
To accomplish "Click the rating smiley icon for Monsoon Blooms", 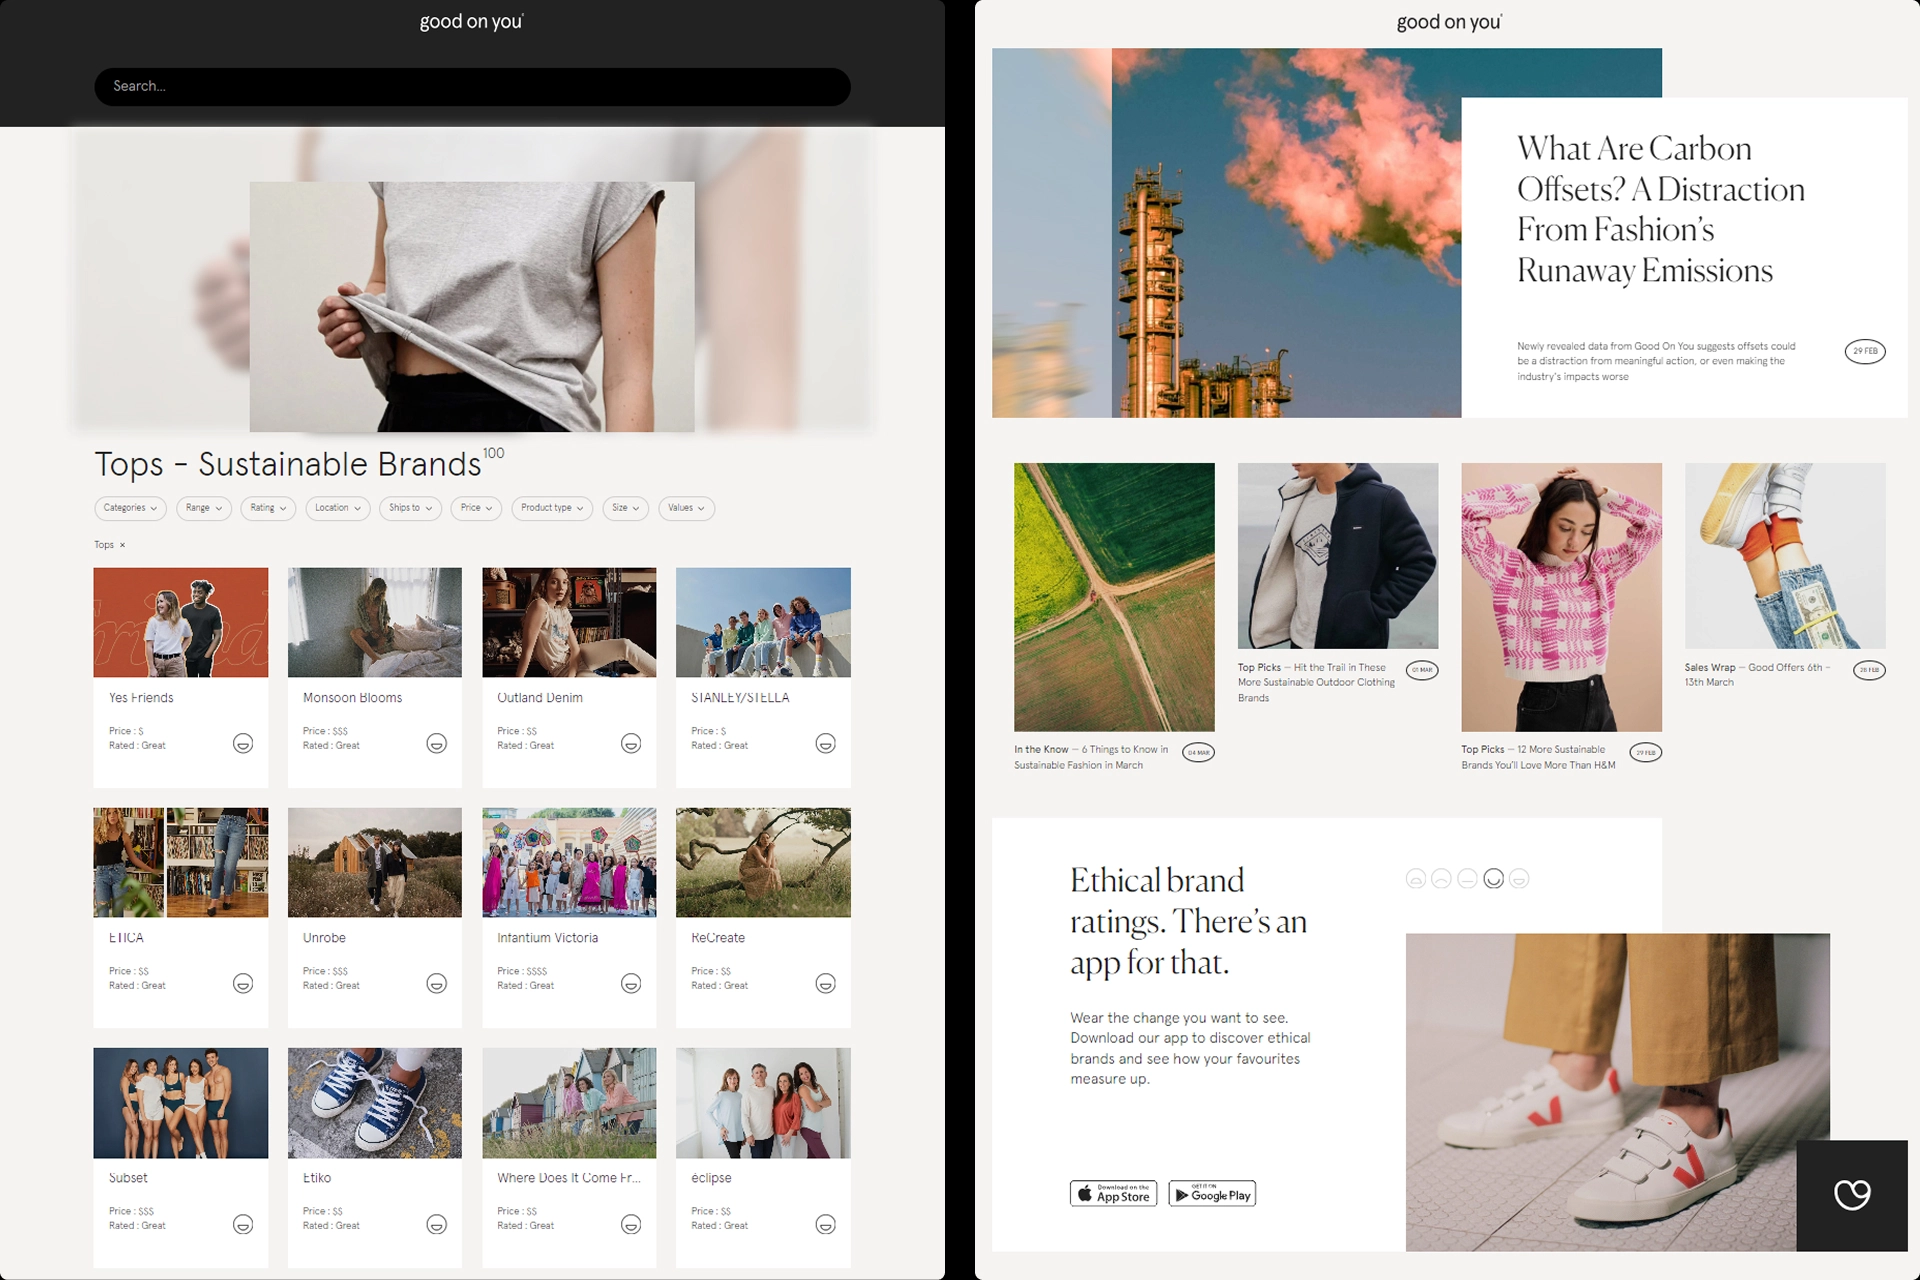I will coord(437,743).
